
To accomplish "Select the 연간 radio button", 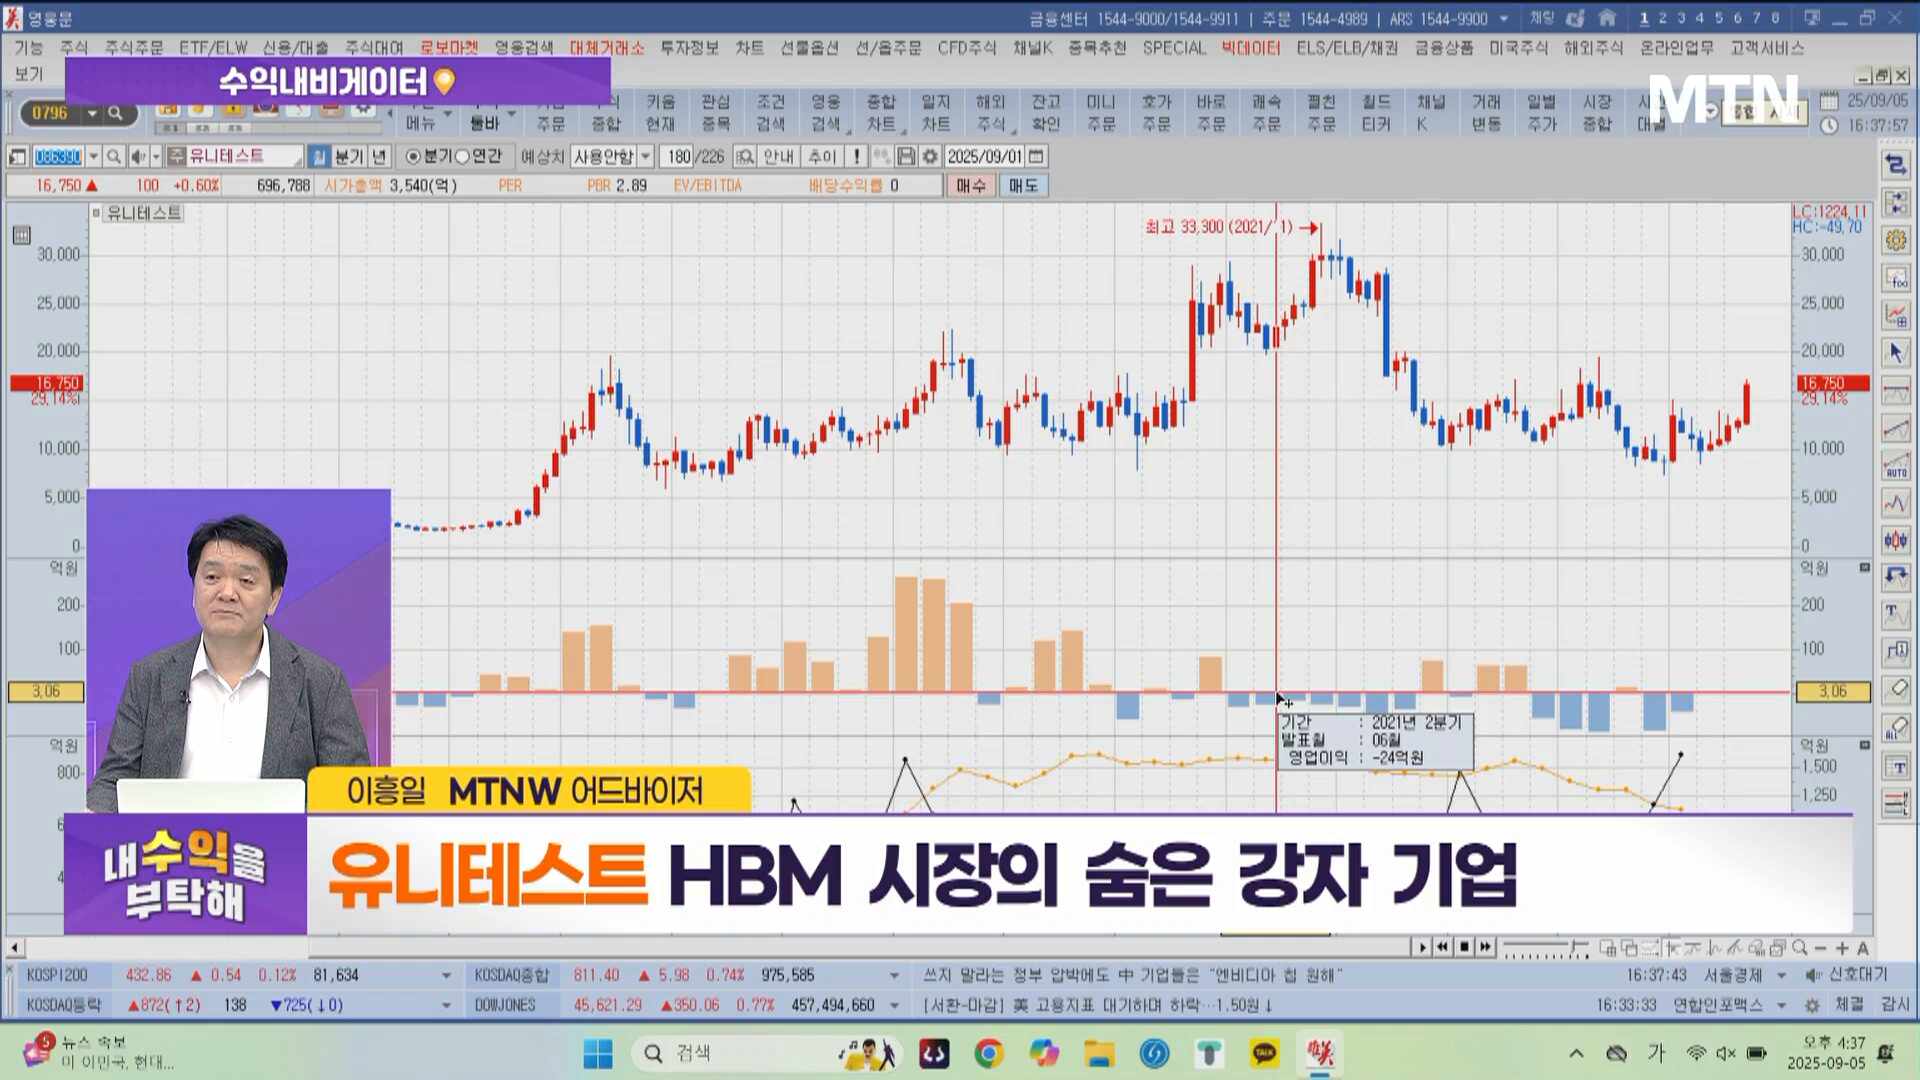I will 462,157.
